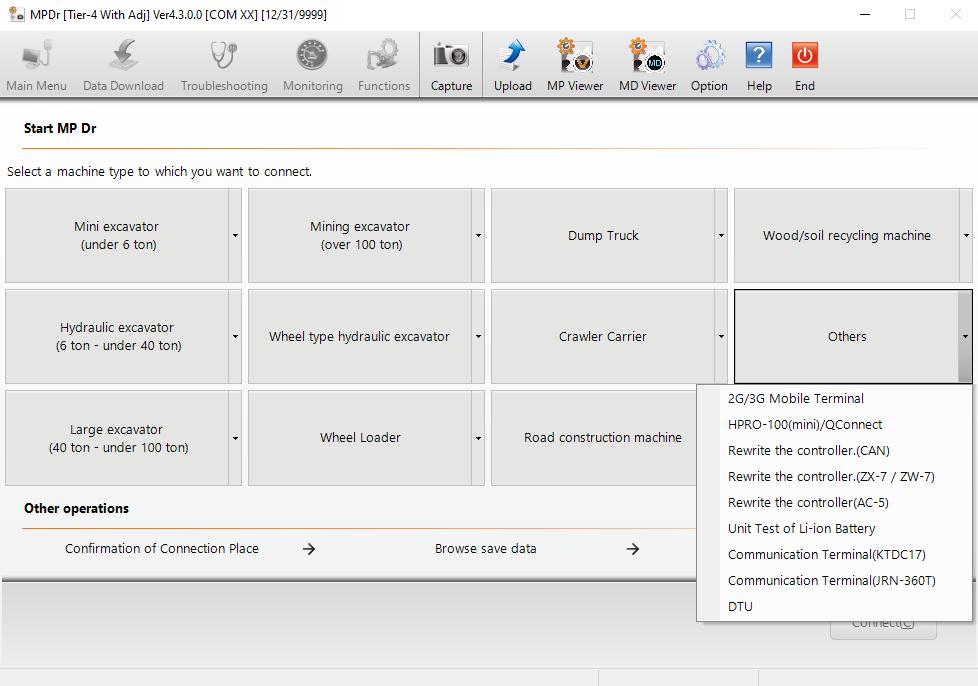The width and height of the screenshot is (978, 686).
Task: Select Communication Terminal(JRN-360T) entry
Action: [834, 581]
